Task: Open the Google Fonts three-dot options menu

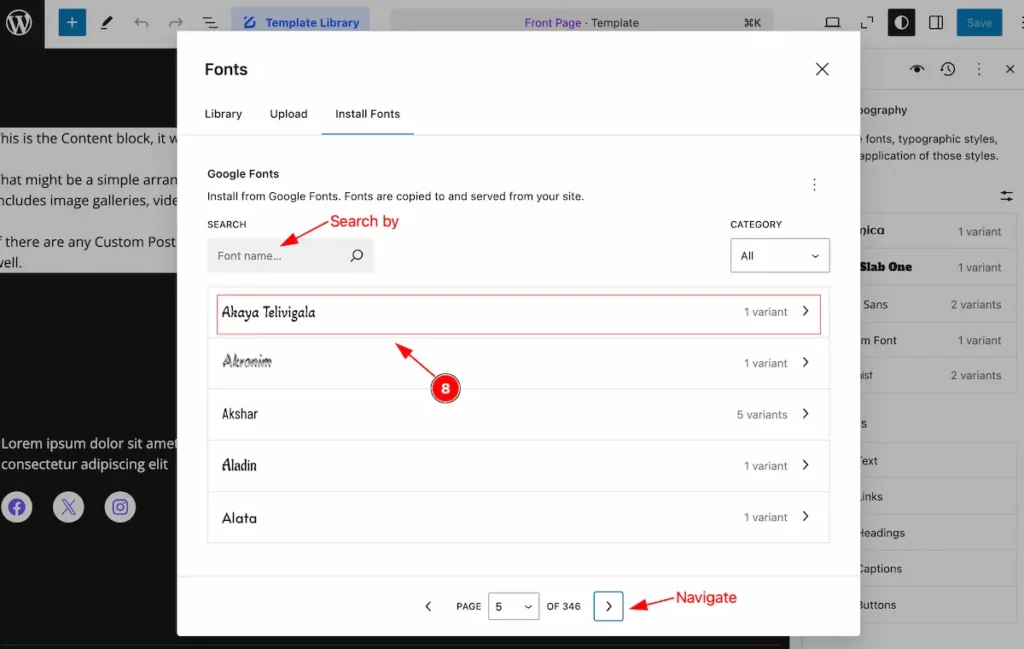Action: (x=814, y=185)
